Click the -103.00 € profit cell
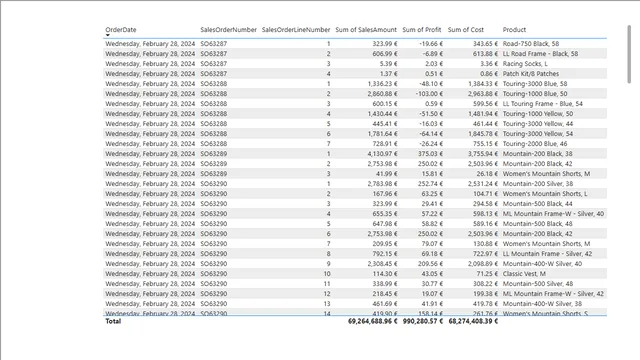The image size is (640, 360). tap(429, 94)
